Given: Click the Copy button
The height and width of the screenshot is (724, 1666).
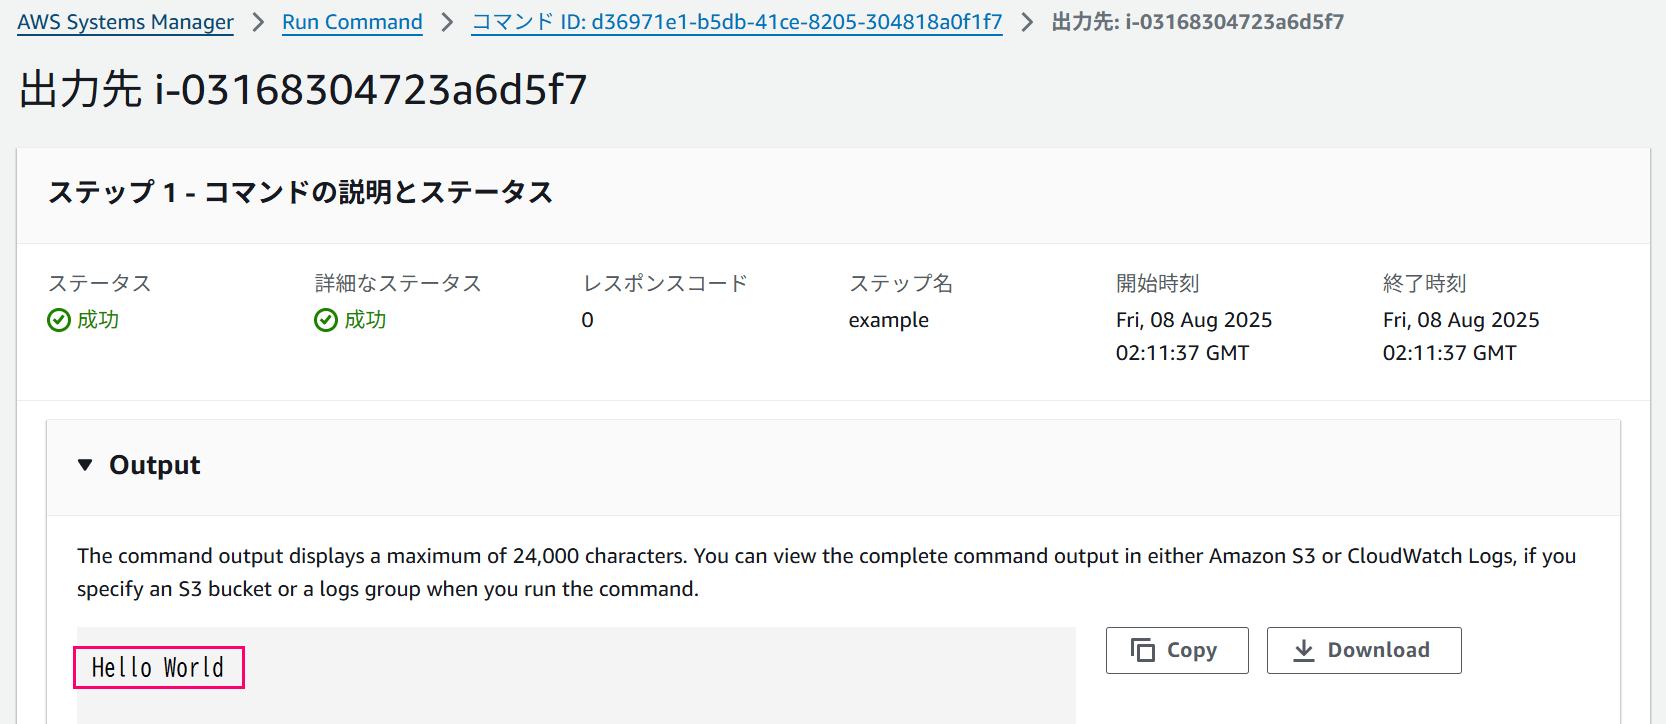Looking at the screenshot, I should click(x=1177, y=650).
